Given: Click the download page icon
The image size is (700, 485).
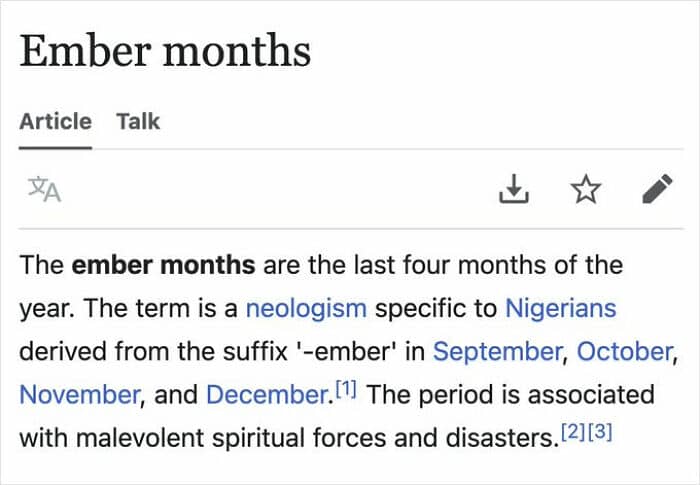Looking at the screenshot, I should click(512, 188).
